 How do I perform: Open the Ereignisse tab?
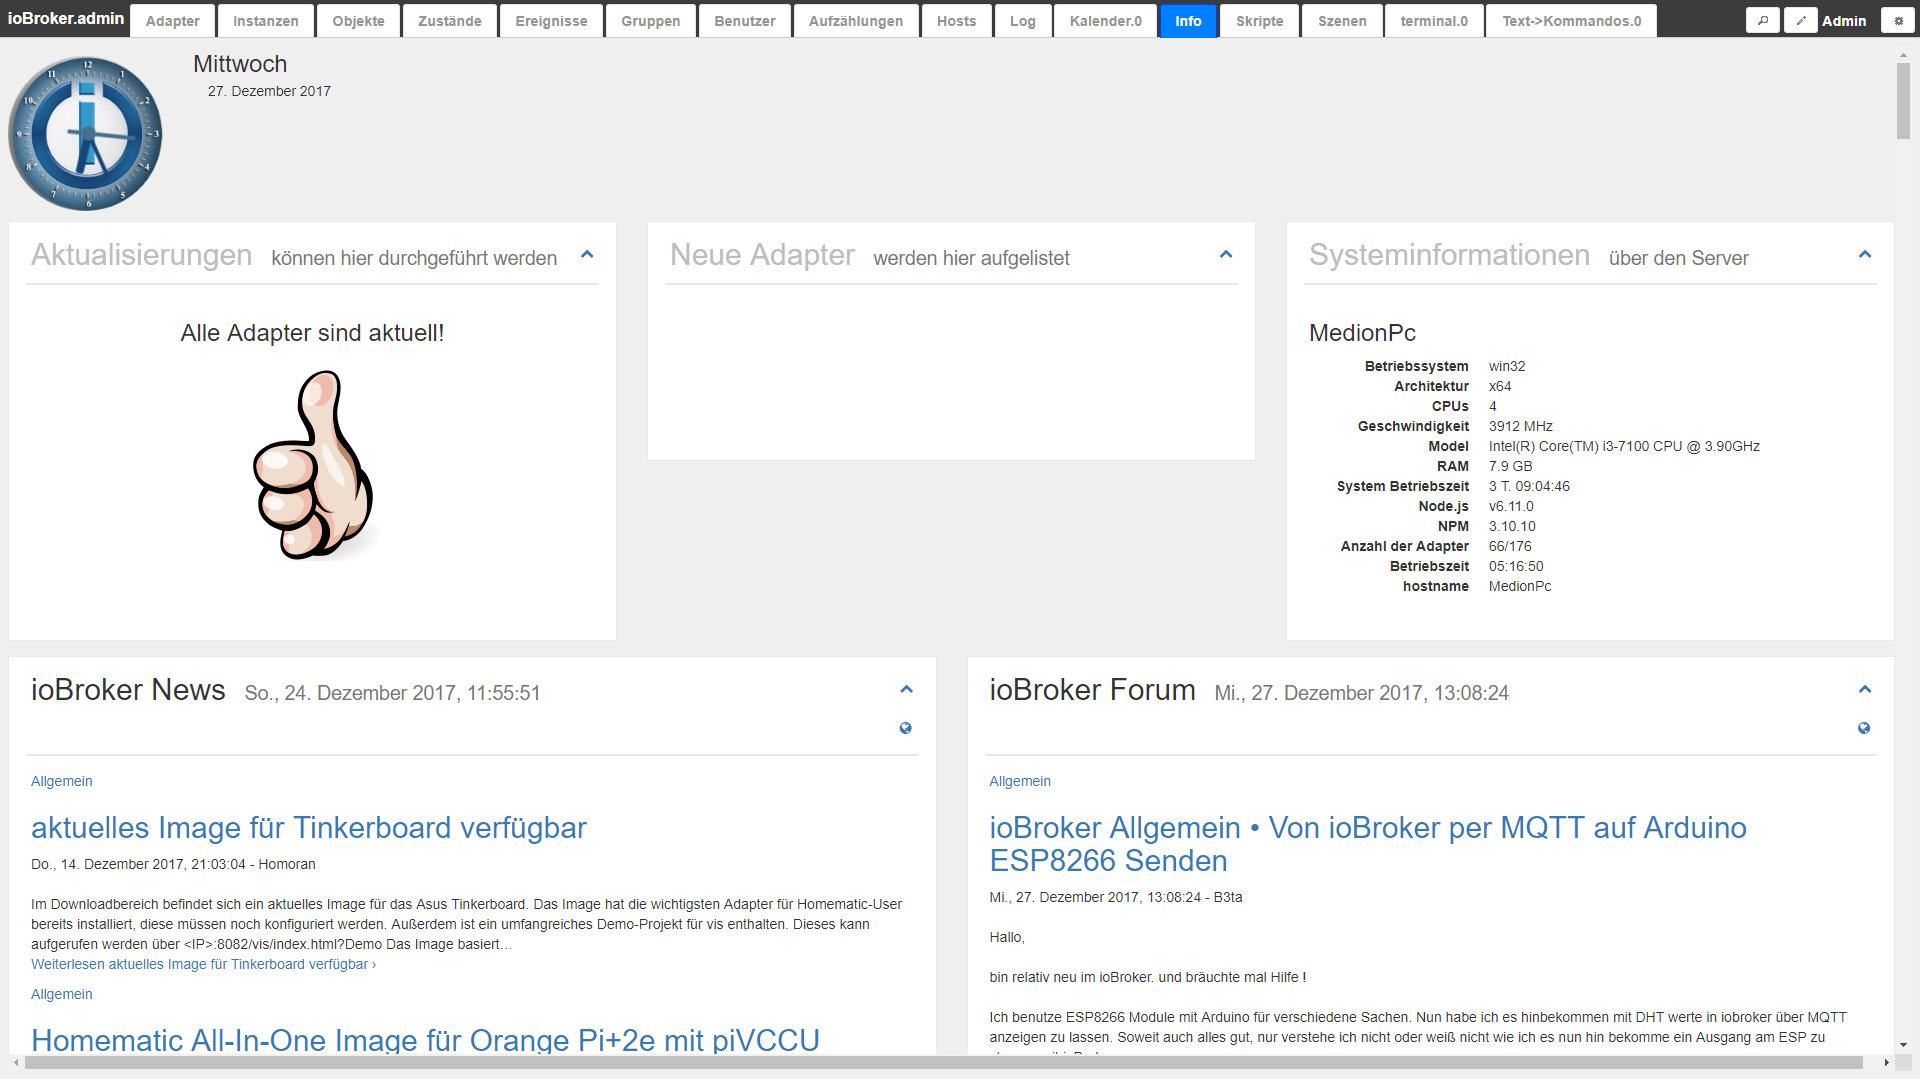pyautogui.click(x=552, y=21)
